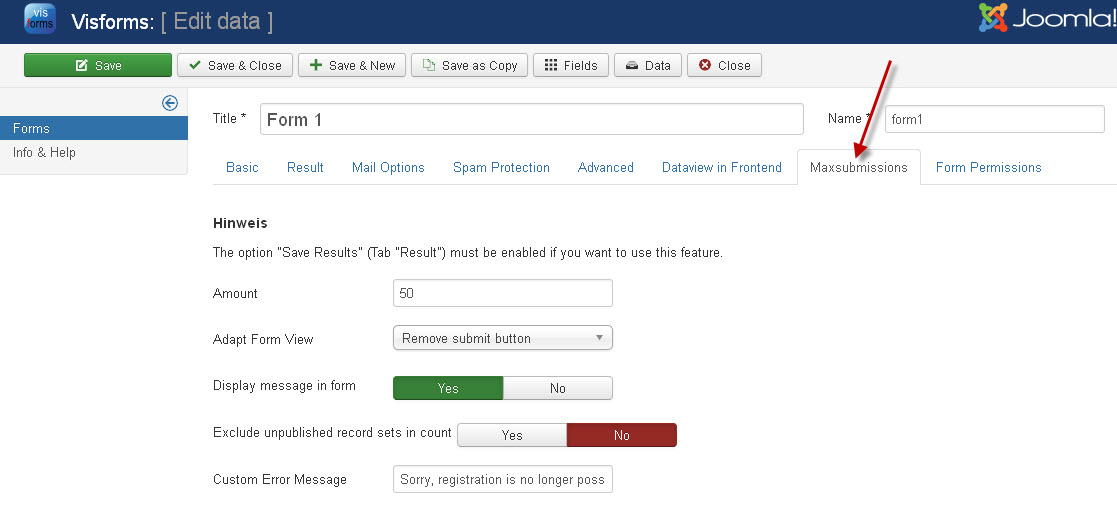
Task: Click the Amount input field
Action: pyautogui.click(x=502, y=293)
